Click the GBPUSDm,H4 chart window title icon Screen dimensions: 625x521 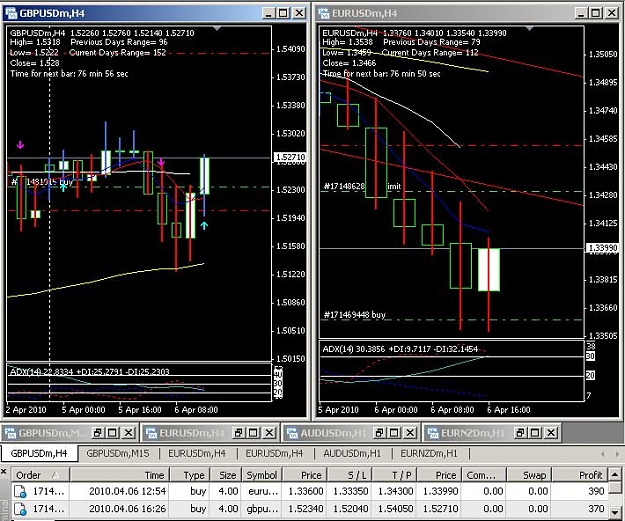(11, 13)
